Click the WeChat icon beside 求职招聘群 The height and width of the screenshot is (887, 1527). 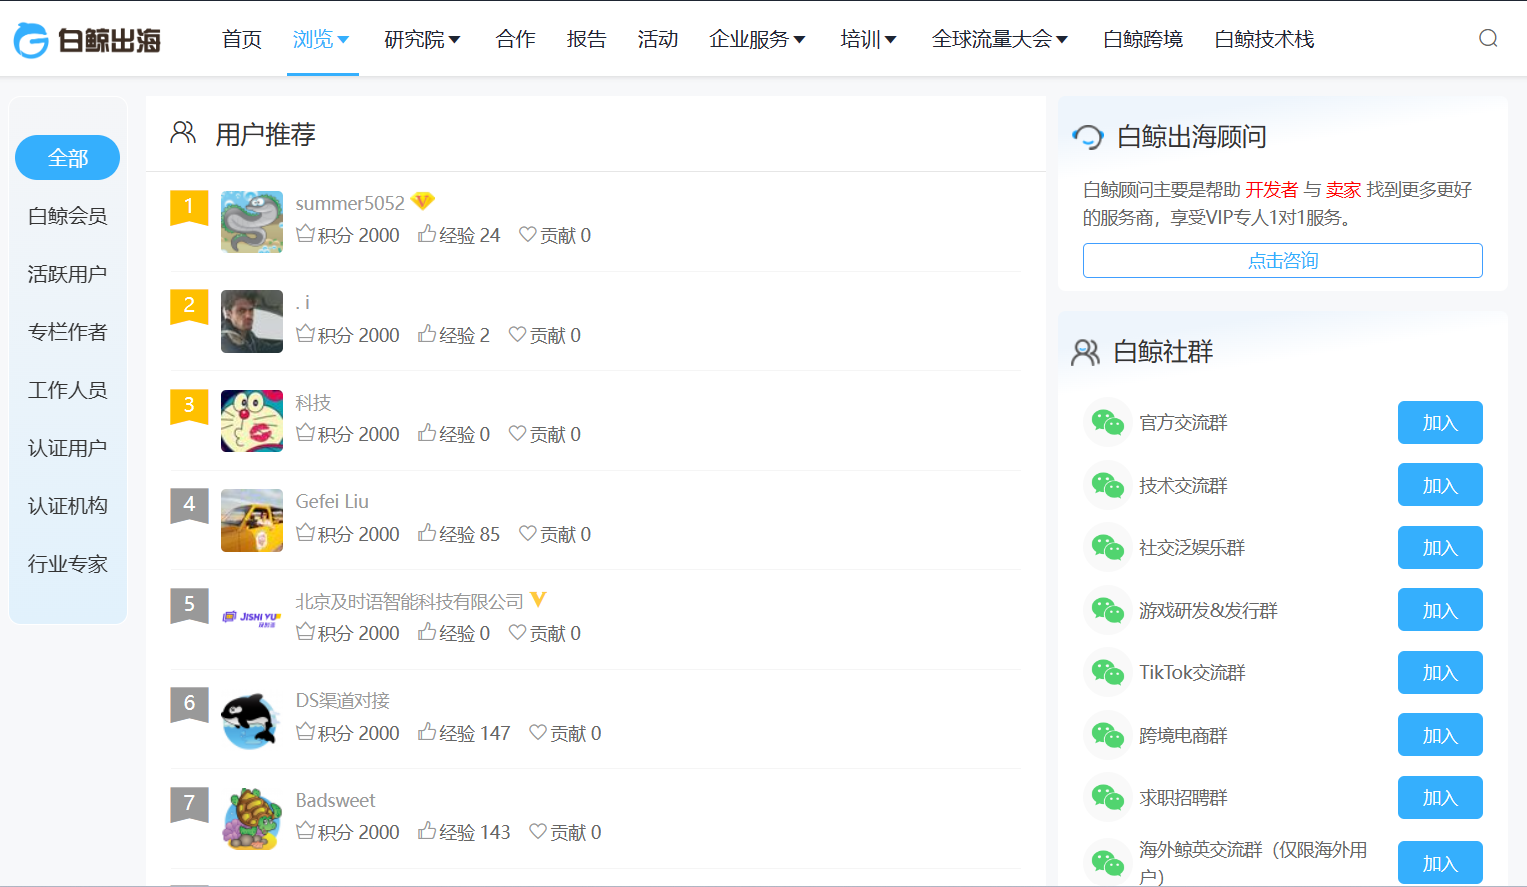pos(1107,797)
